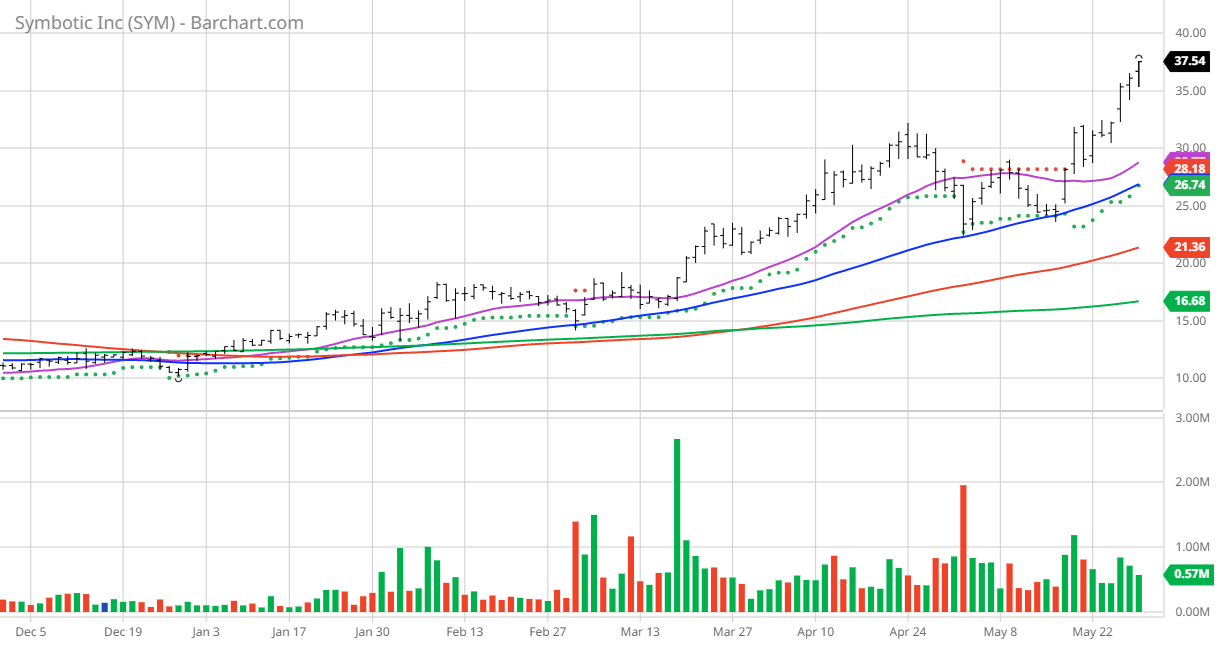This screenshot has width=1219, height=645.
Task: Select the Feb 13 date label
Action: [465, 632]
